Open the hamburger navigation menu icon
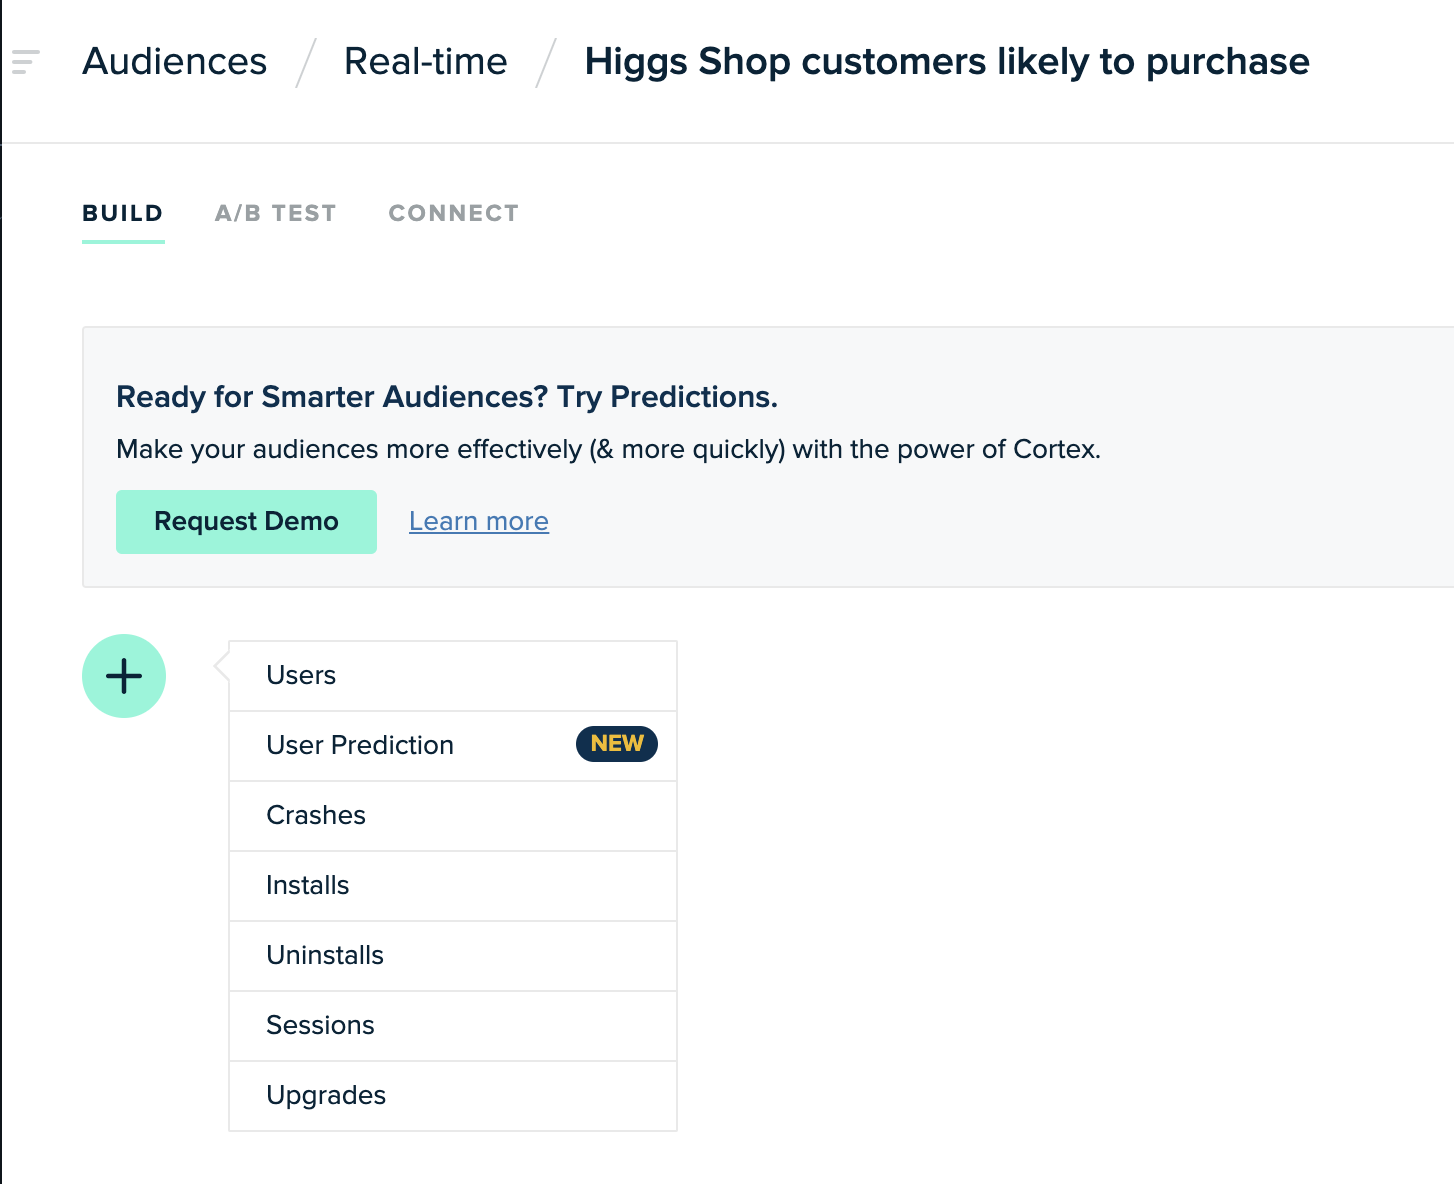The height and width of the screenshot is (1184, 1454). [x=25, y=62]
